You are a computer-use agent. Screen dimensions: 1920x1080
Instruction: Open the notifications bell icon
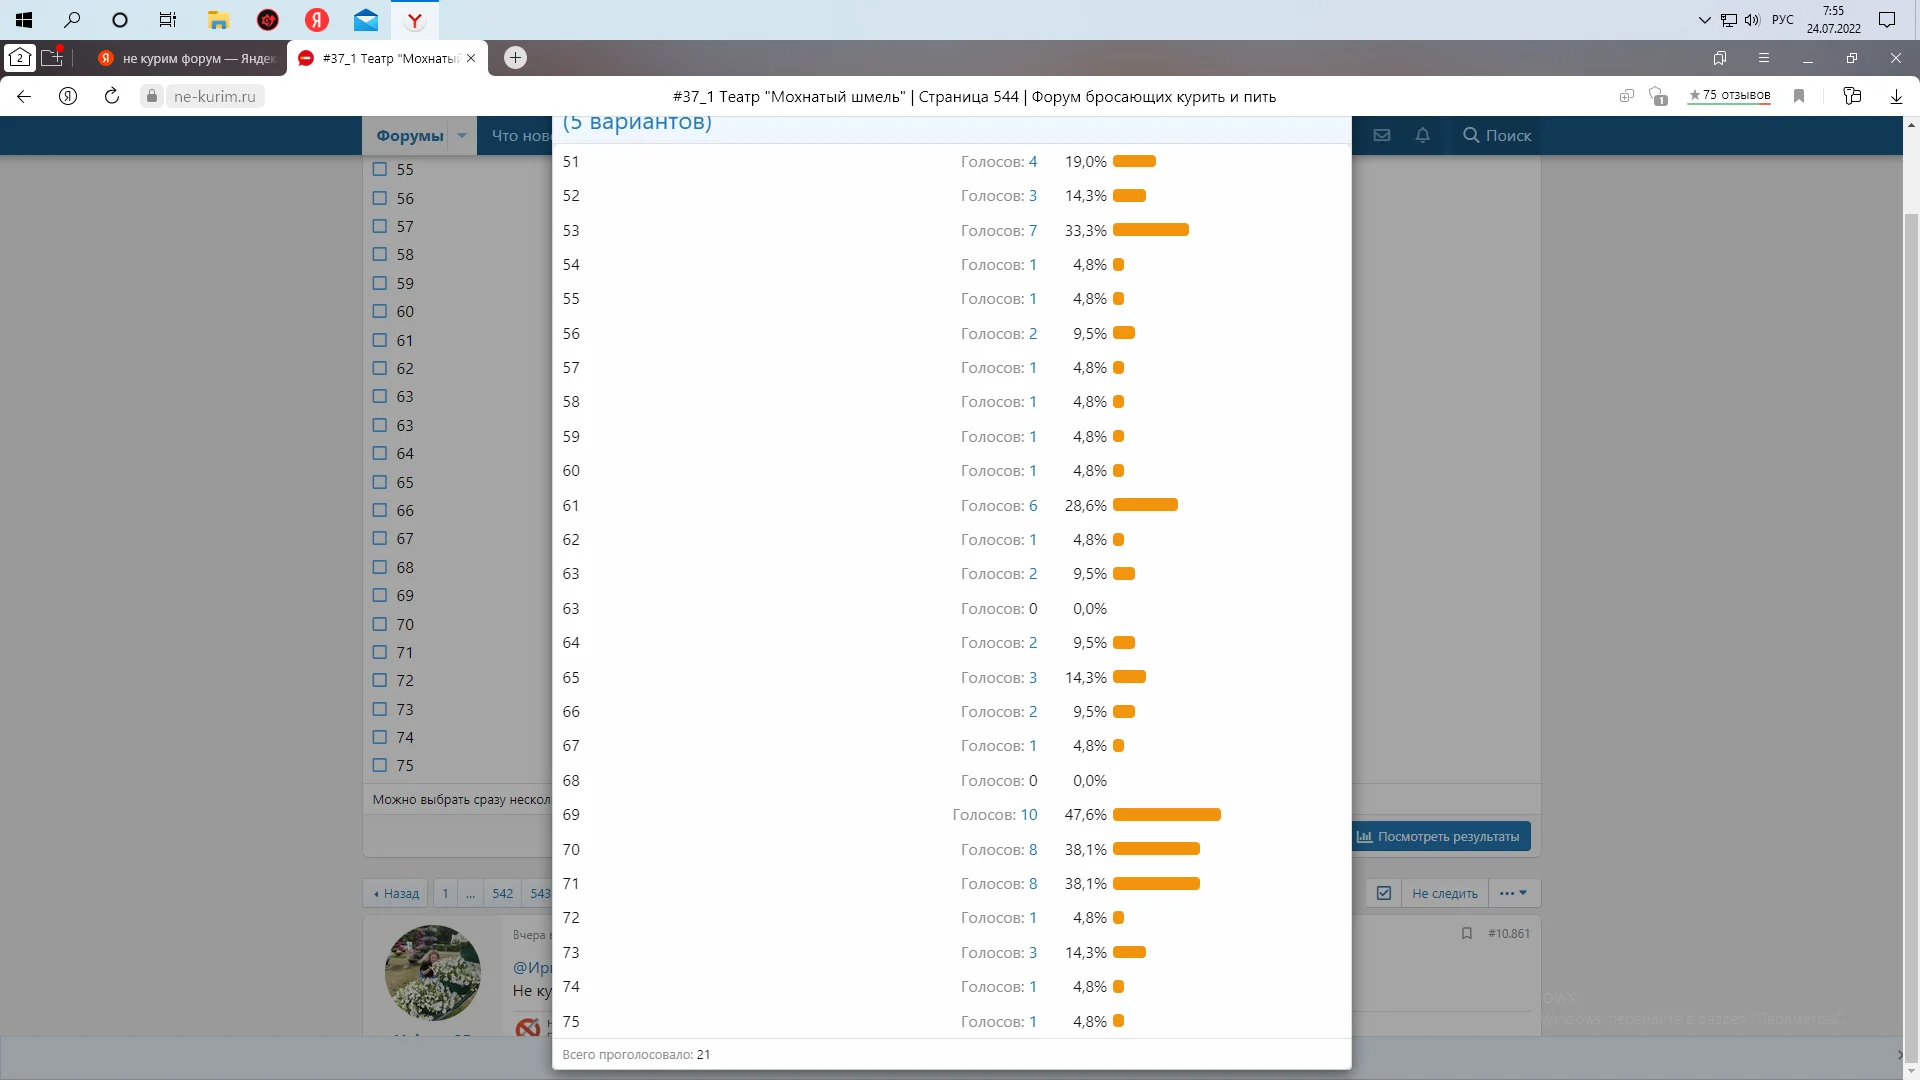pyautogui.click(x=1423, y=135)
